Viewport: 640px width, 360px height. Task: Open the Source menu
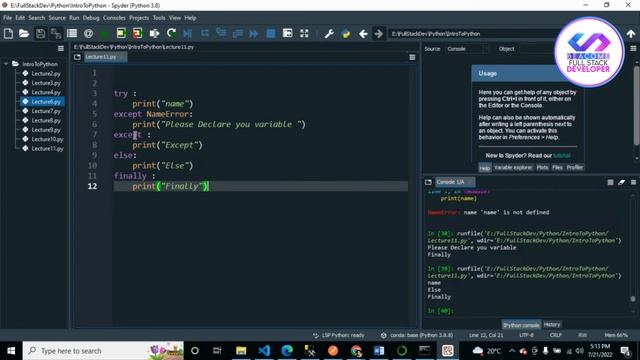[x=57, y=18]
